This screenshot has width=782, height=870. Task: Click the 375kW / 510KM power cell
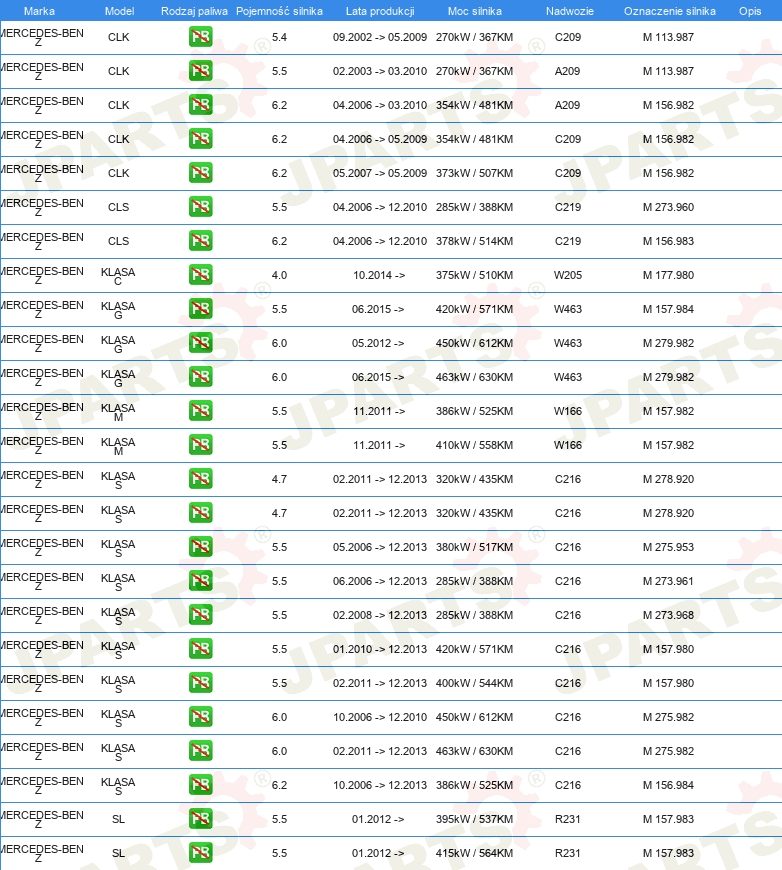click(475, 275)
